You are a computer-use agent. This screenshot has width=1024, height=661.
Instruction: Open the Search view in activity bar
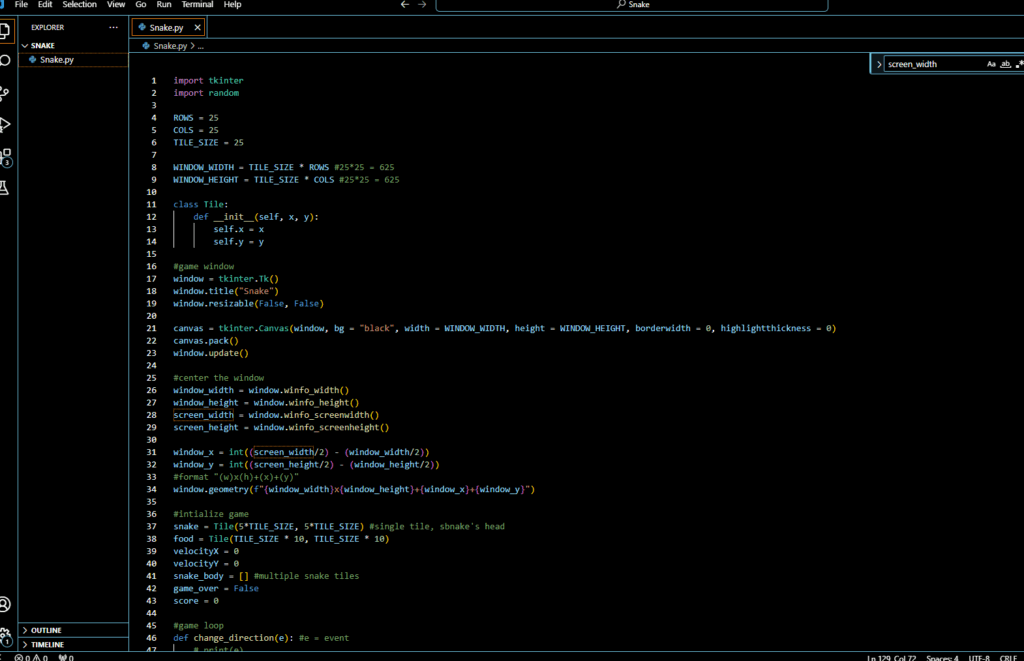(x=5, y=60)
